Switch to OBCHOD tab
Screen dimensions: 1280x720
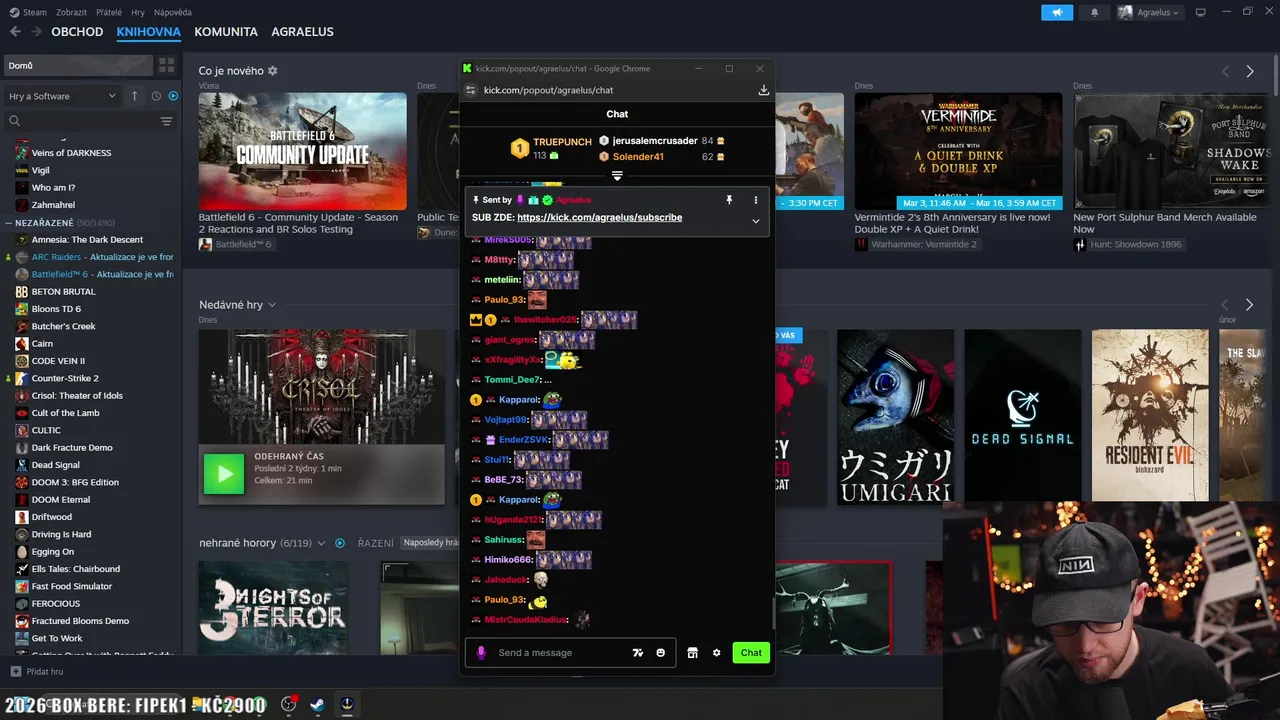[77, 32]
